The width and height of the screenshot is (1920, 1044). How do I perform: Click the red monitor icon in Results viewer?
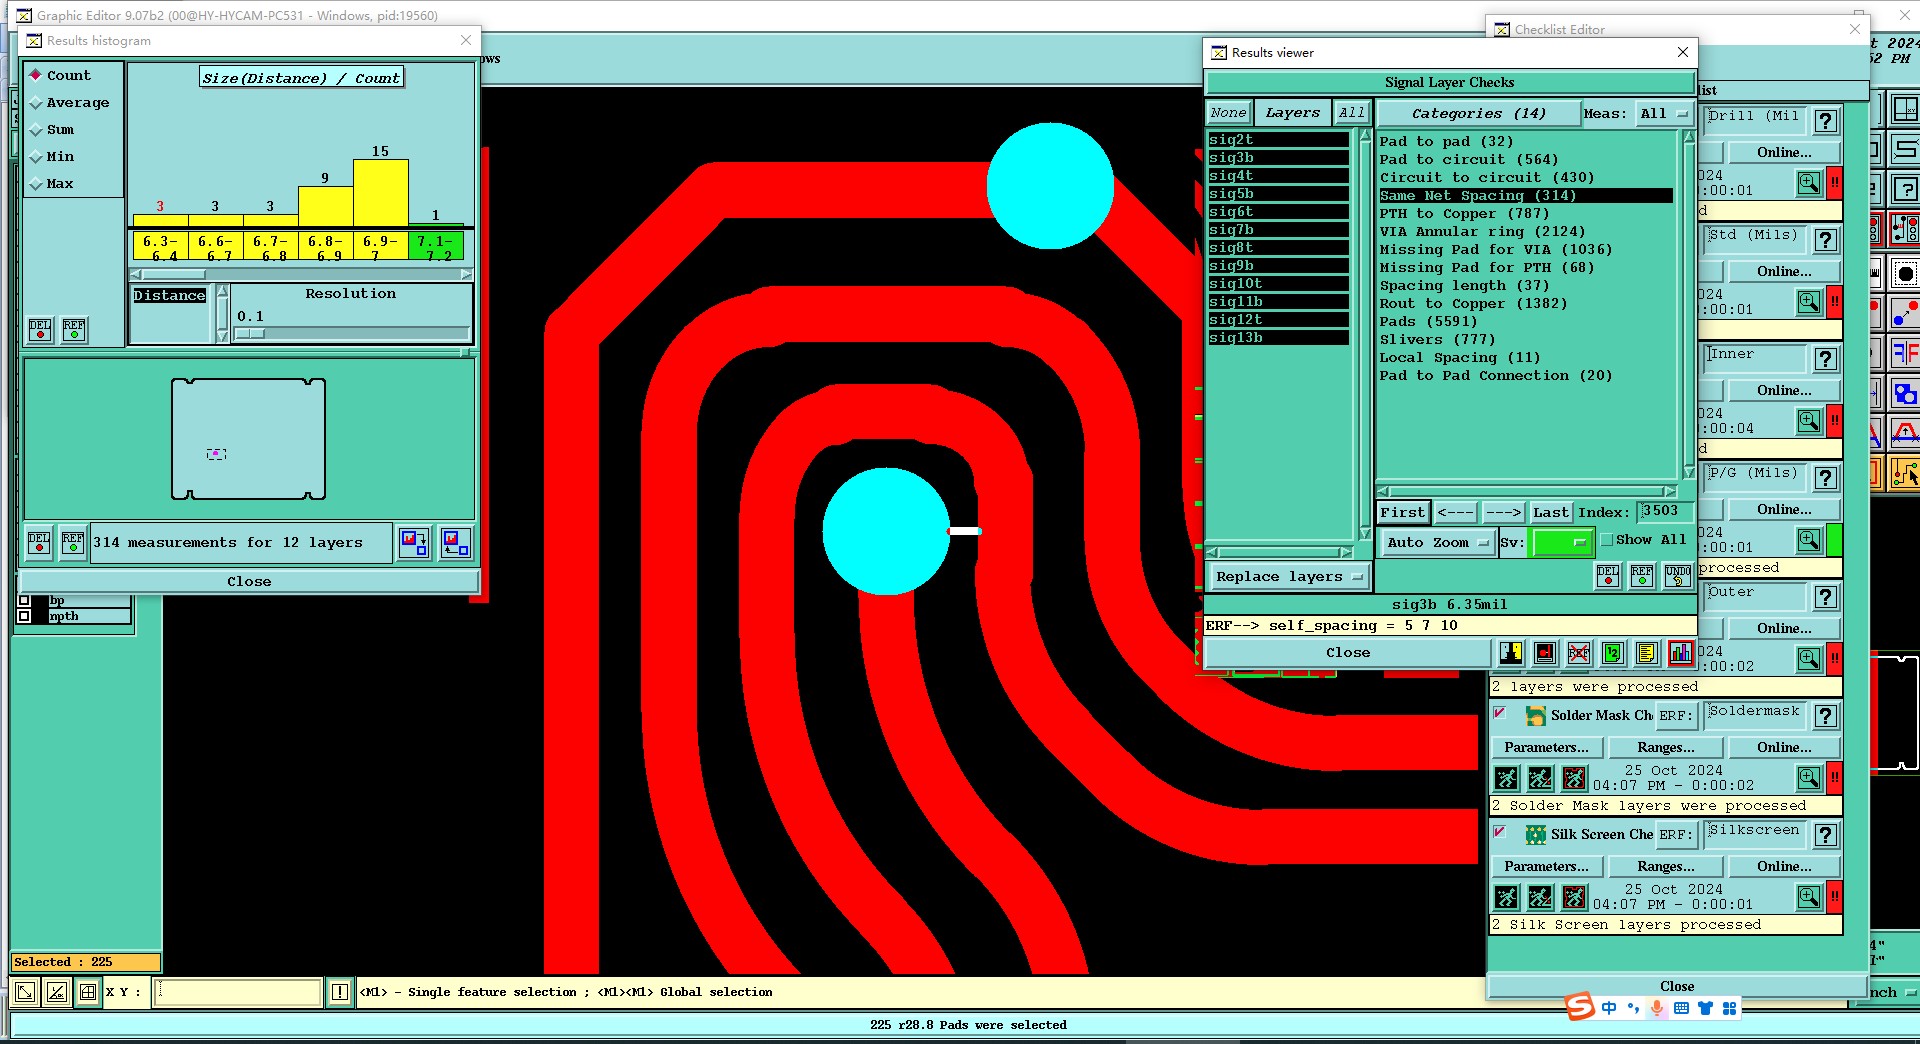point(1545,653)
